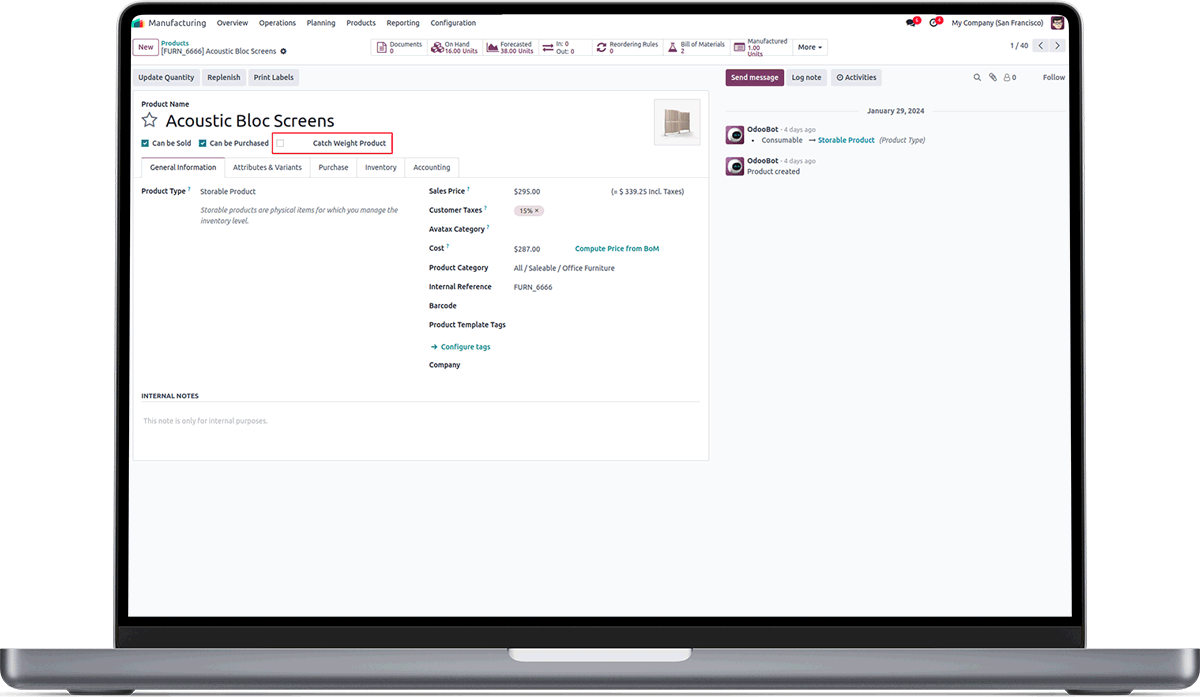The height and width of the screenshot is (697, 1200).
Task: Open the Product Type Storable Product selector
Action: pos(228,191)
